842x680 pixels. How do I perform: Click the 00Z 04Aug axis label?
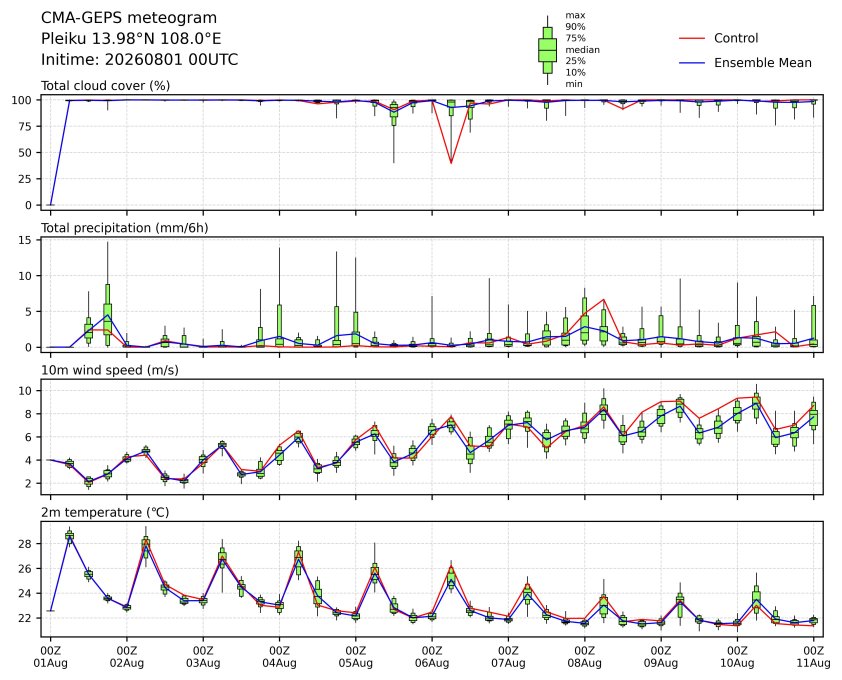coord(279,656)
